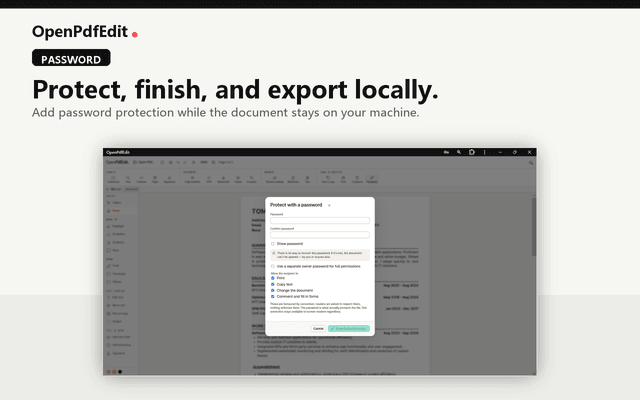Click the Password input field in dialog
Image resolution: width=640 pixels, height=400 pixels.
pyautogui.click(x=320, y=220)
